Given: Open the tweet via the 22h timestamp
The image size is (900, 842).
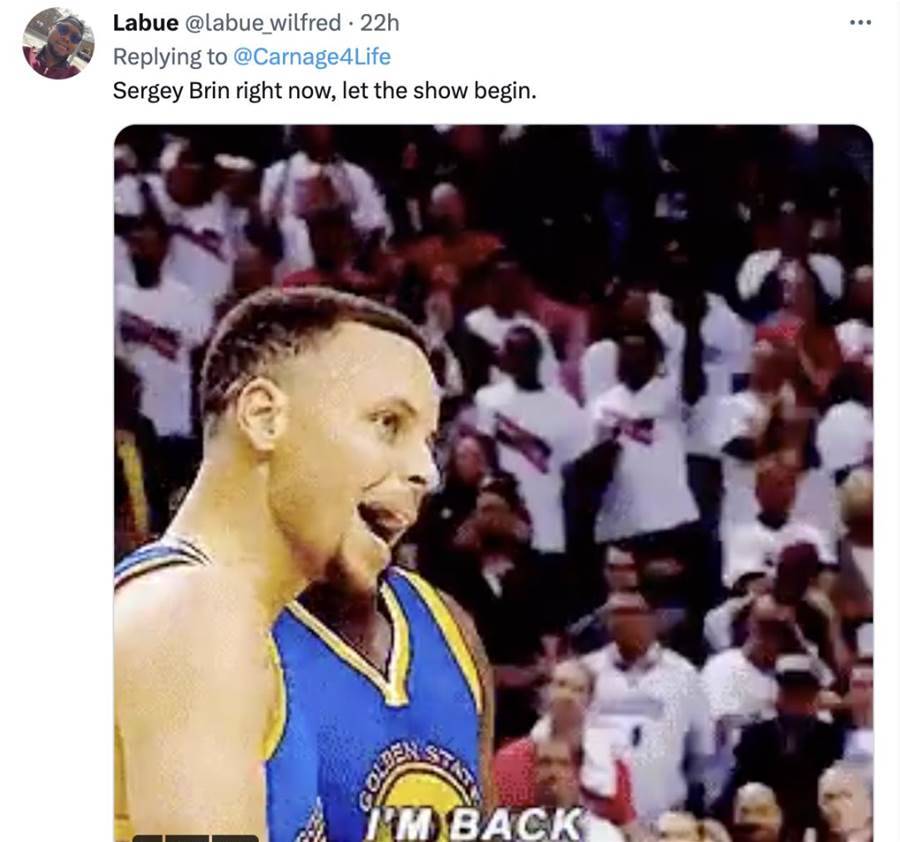Looking at the screenshot, I should 379,23.
